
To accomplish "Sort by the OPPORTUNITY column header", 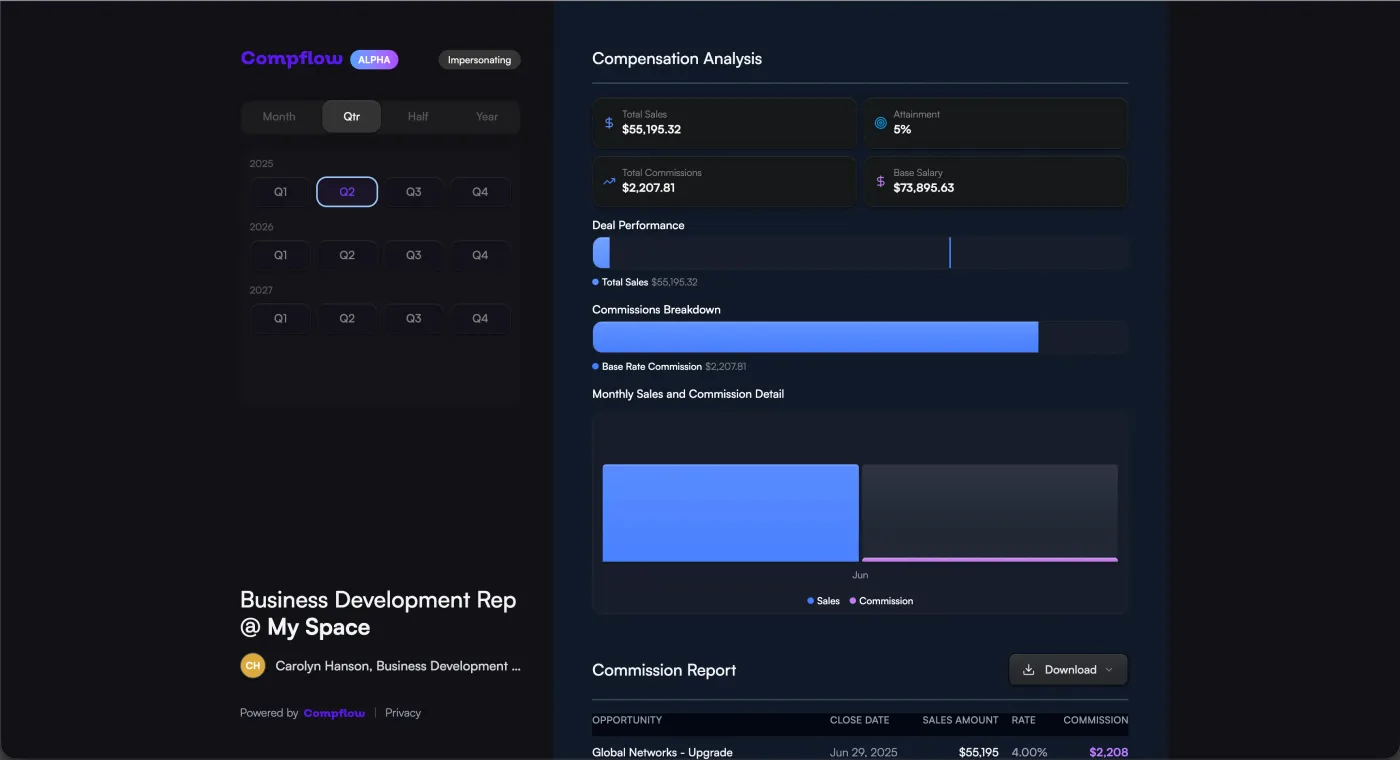I will (x=627, y=720).
